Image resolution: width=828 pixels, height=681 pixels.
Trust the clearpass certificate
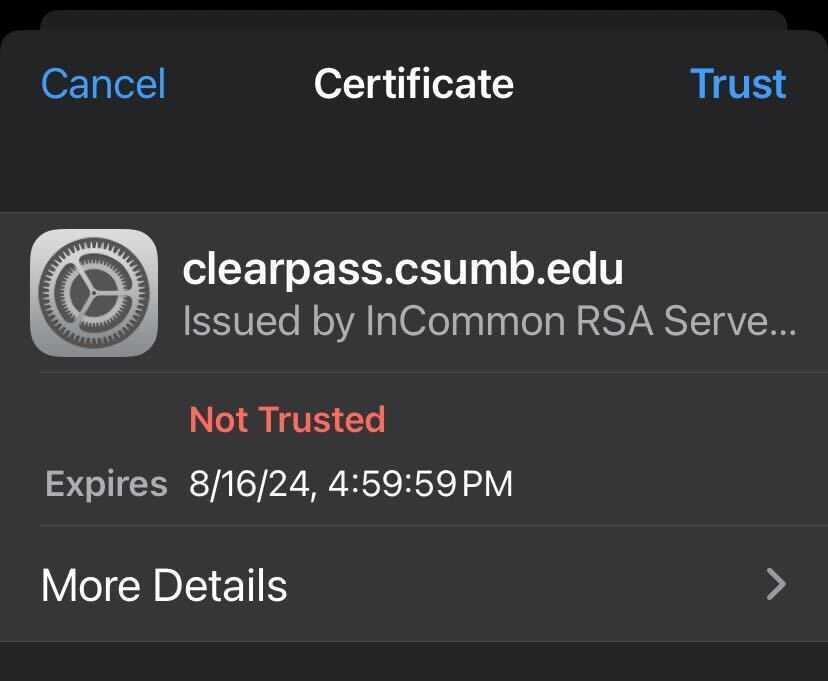[x=738, y=84]
